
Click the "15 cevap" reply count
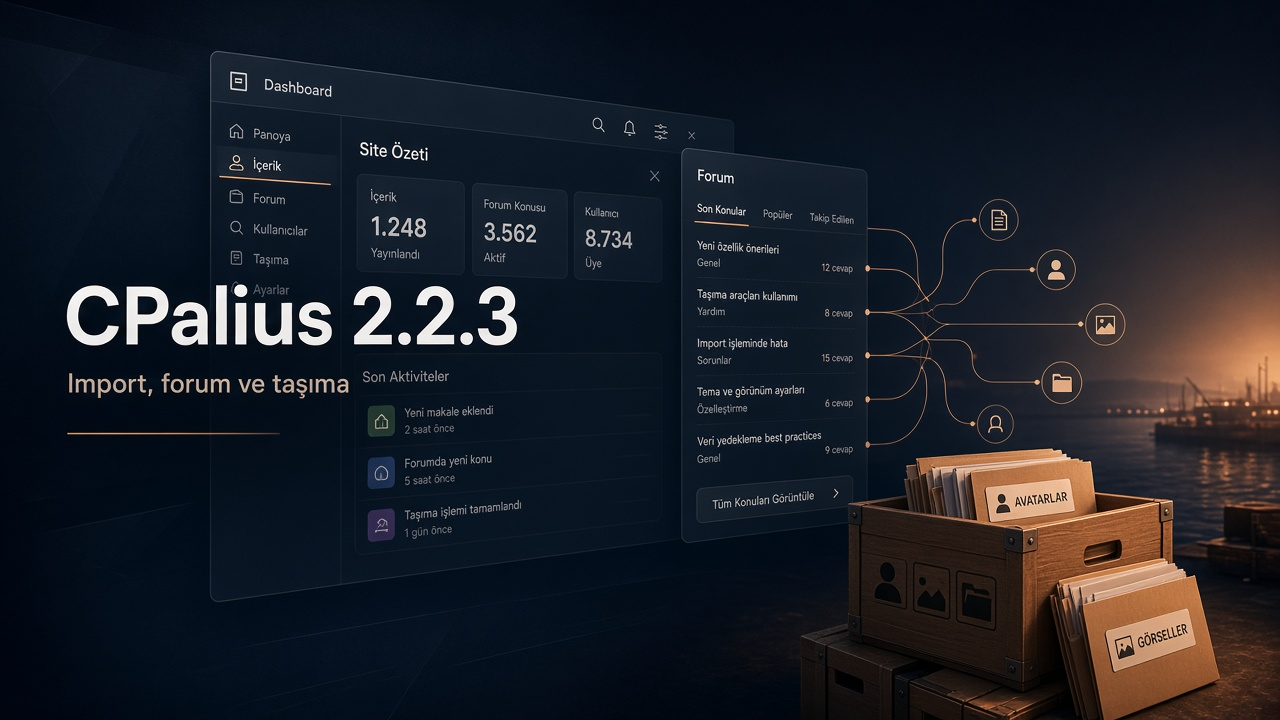pyautogui.click(x=837, y=358)
